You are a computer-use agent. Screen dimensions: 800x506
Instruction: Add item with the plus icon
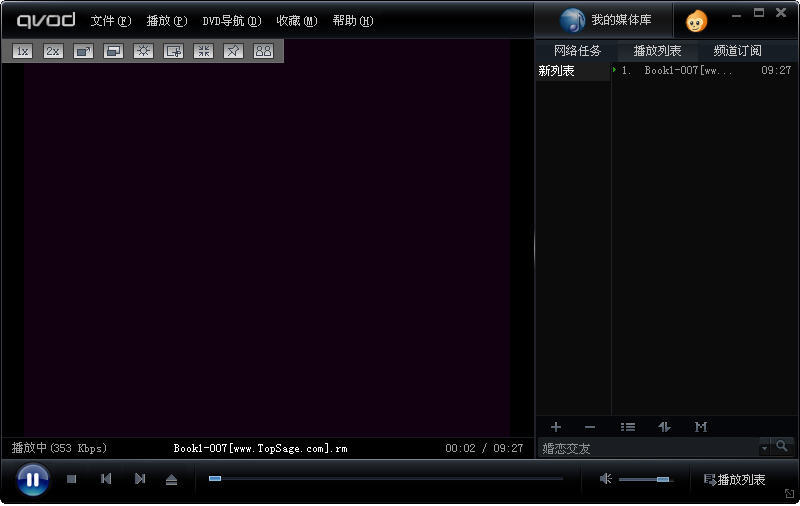556,427
